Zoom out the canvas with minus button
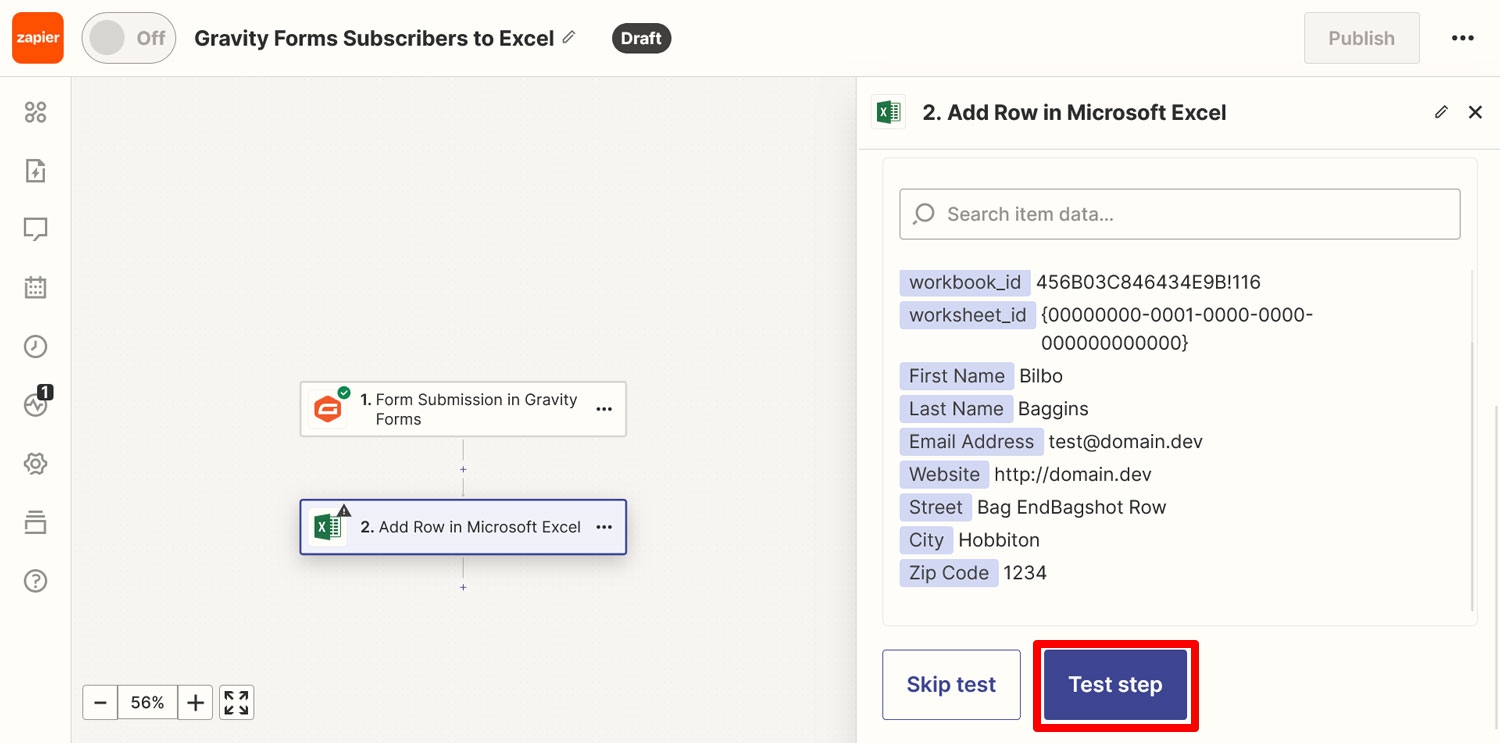 click(x=100, y=703)
